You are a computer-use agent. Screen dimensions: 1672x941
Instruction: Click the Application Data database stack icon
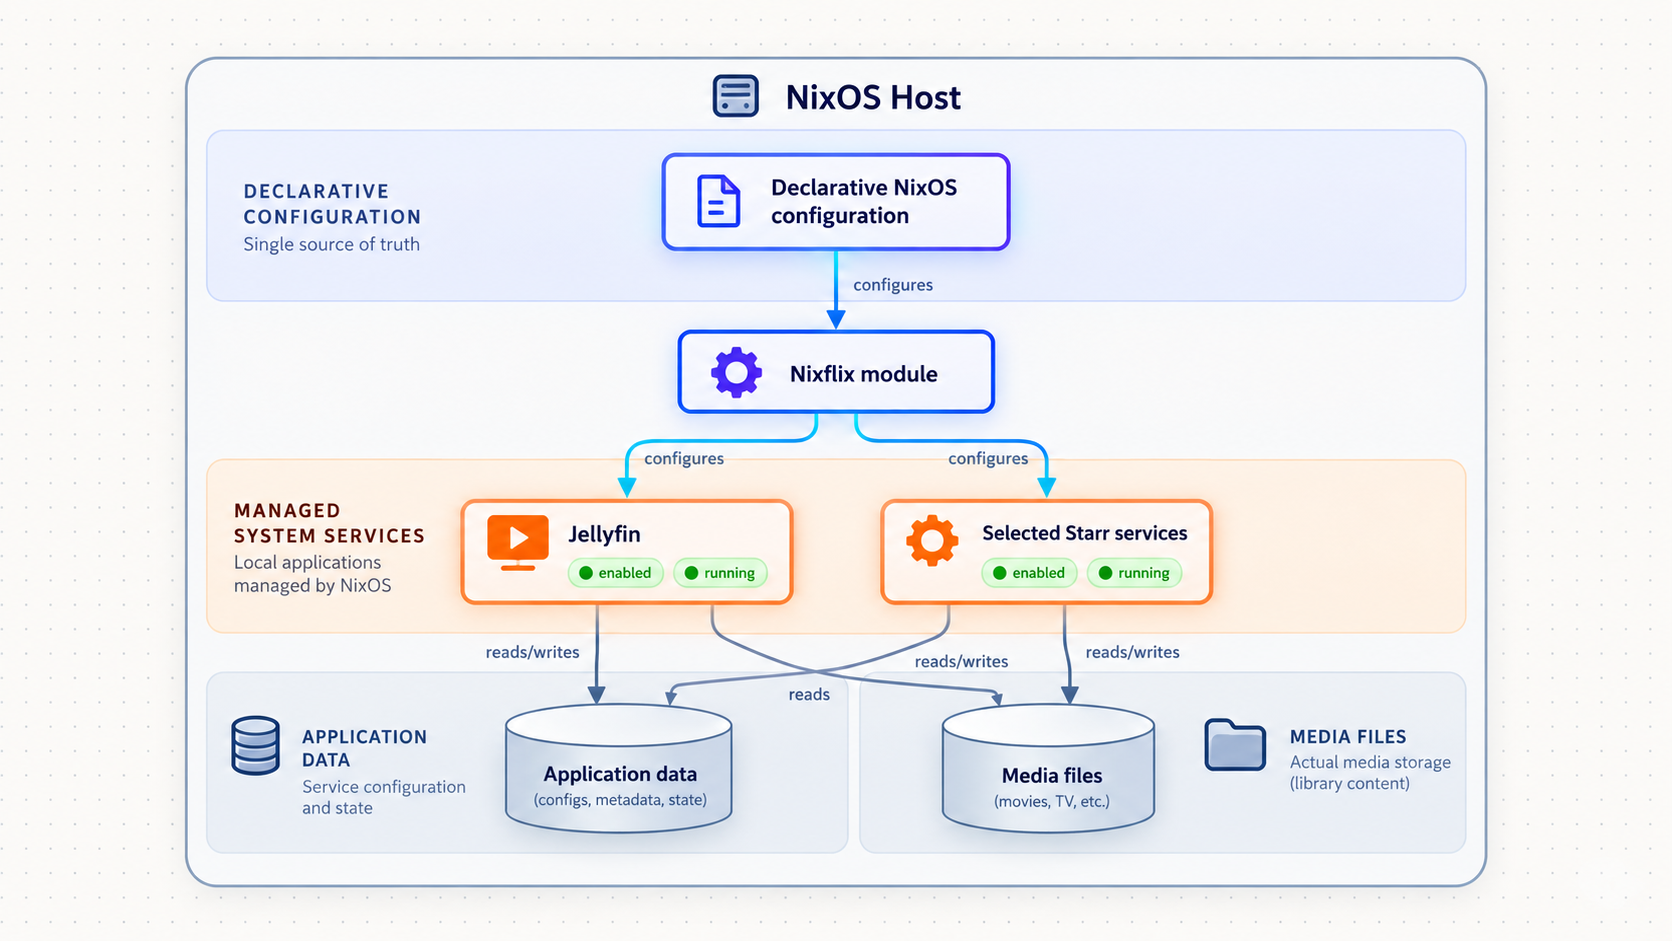pyautogui.click(x=256, y=746)
